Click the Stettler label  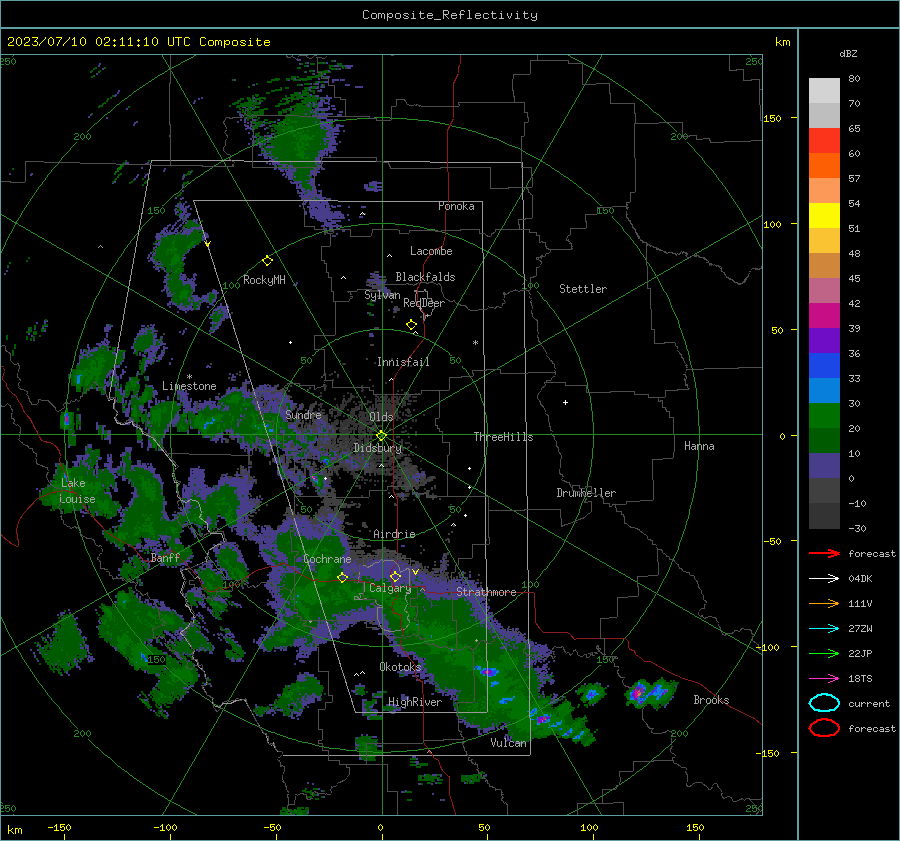point(583,289)
